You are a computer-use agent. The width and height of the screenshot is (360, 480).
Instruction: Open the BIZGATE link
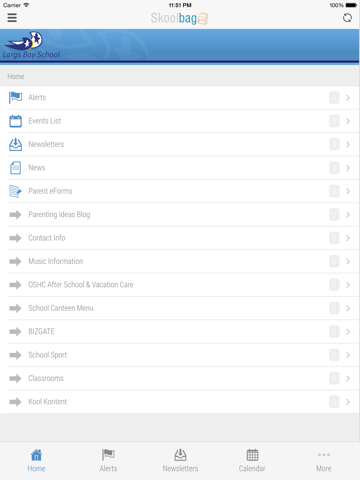click(180, 332)
